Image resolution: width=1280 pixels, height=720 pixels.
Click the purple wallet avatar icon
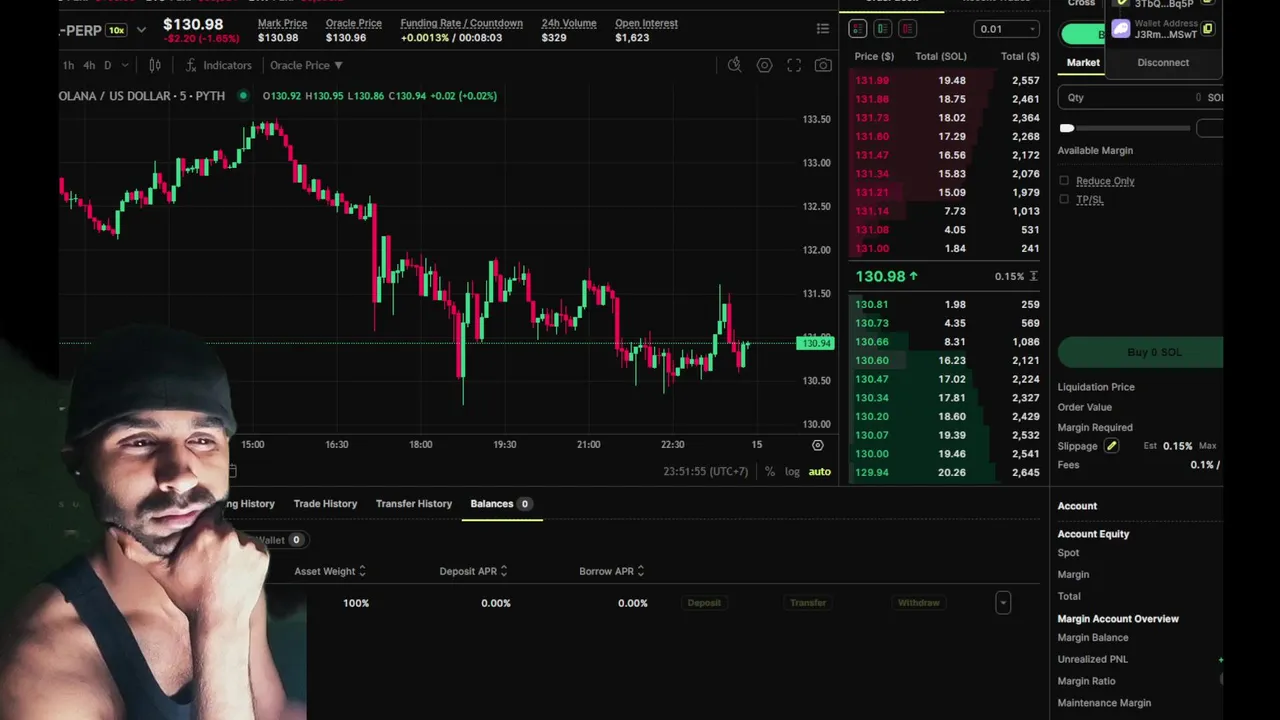coord(1121,29)
